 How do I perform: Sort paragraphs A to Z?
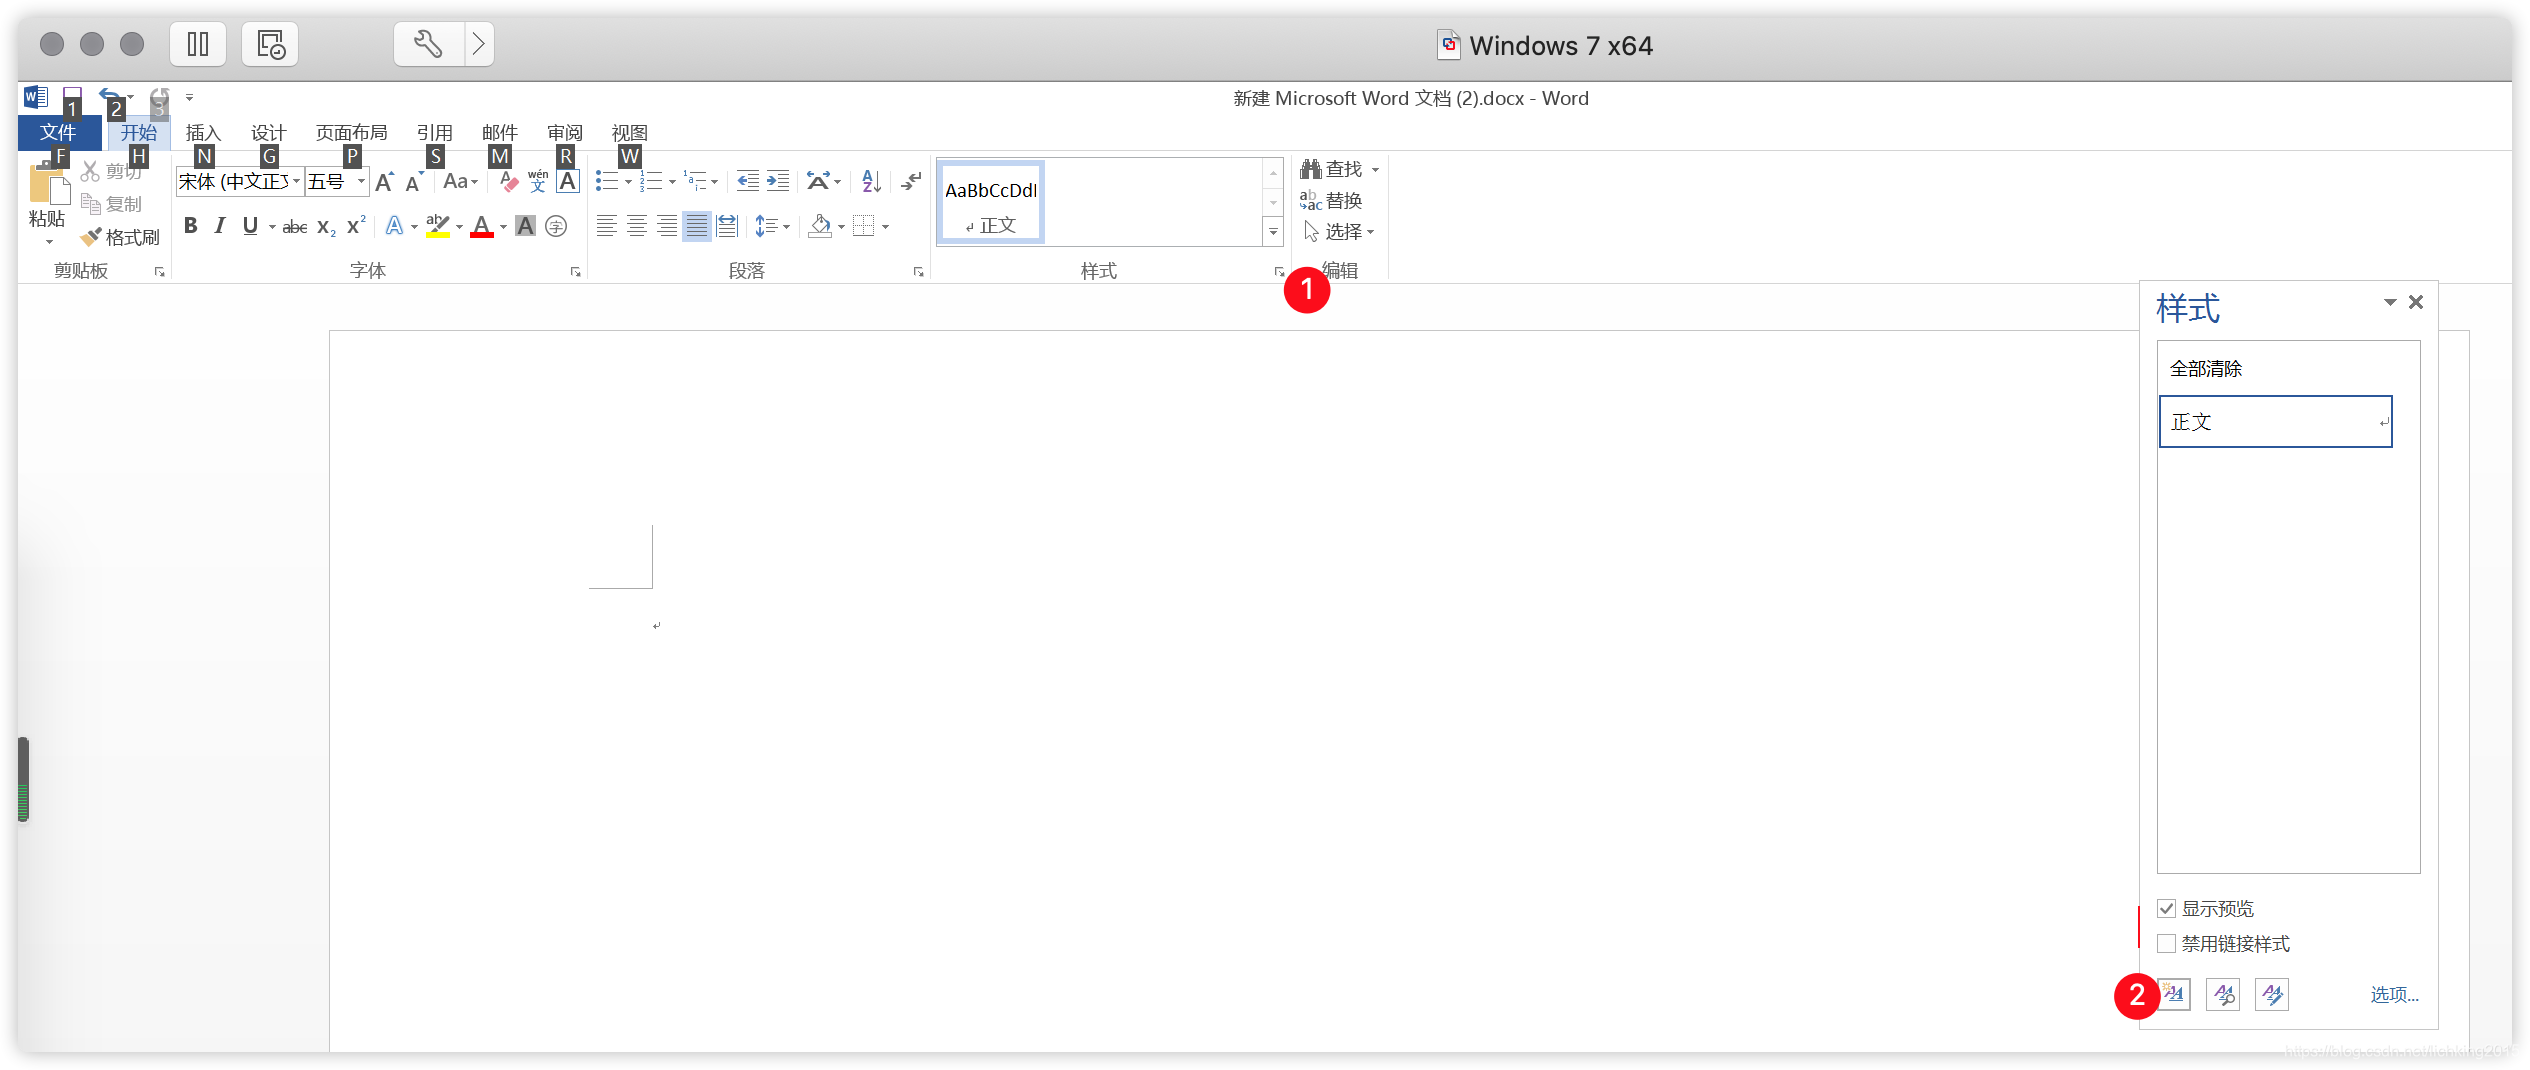(871, 181)
